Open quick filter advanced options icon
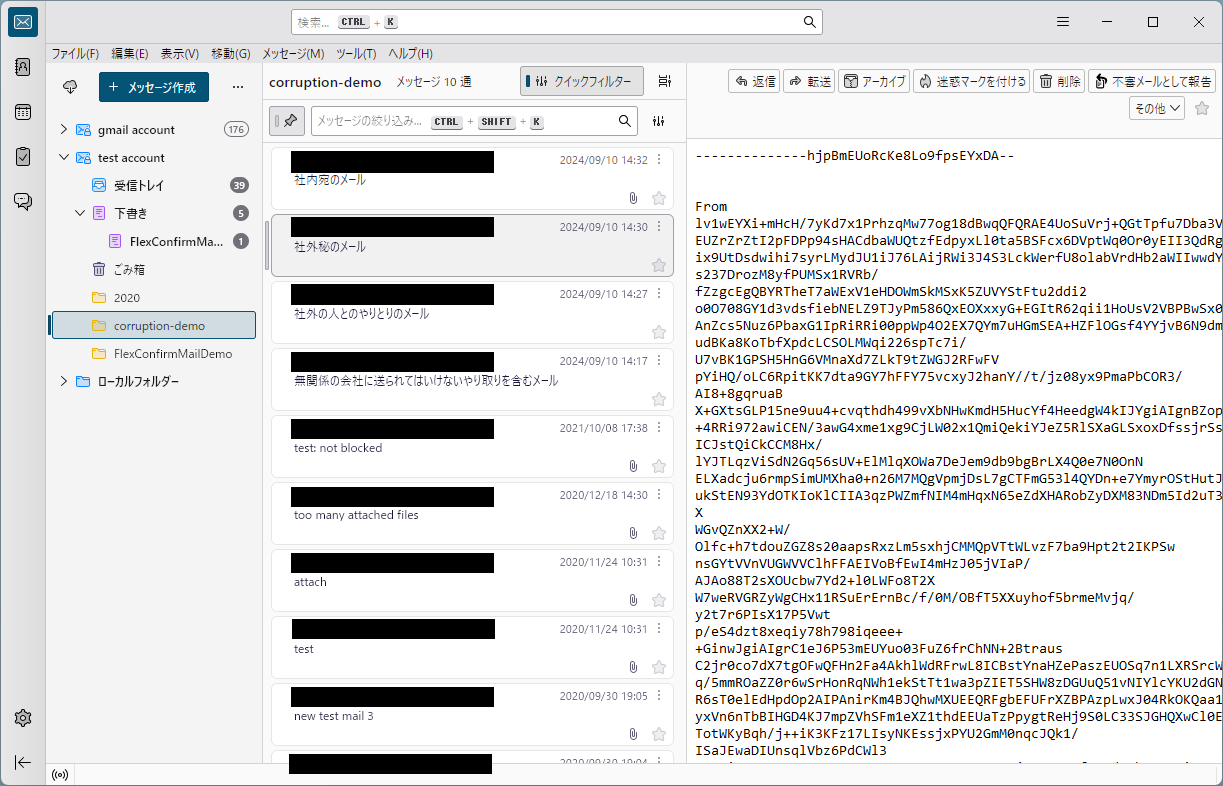This screenshot has height=786, width=1223. [658, 121]
